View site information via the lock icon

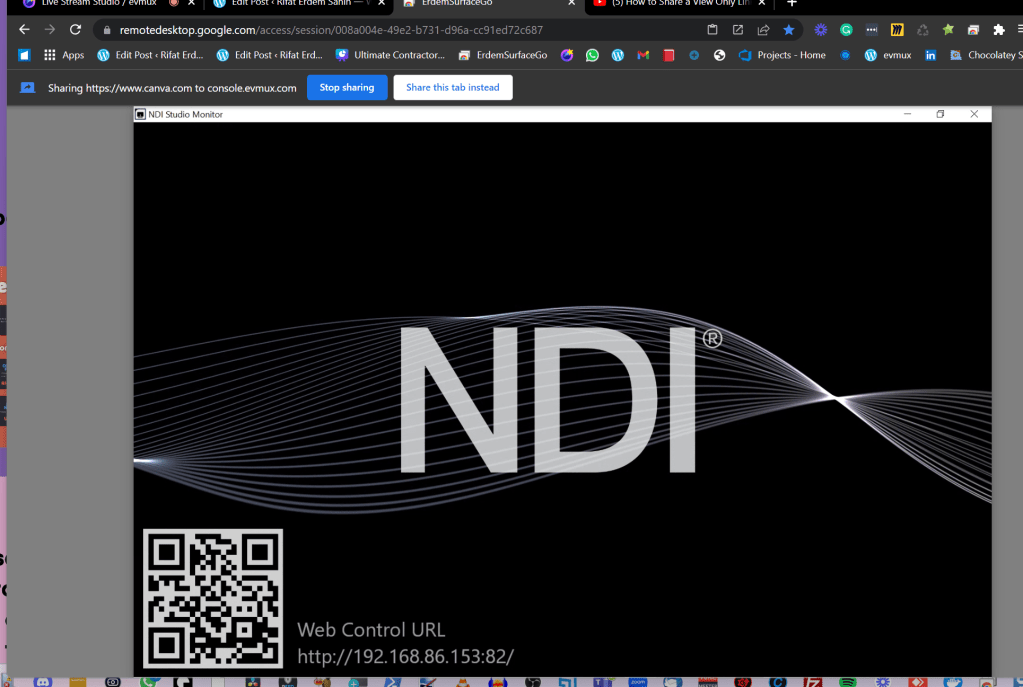click(x=107, y=30)
